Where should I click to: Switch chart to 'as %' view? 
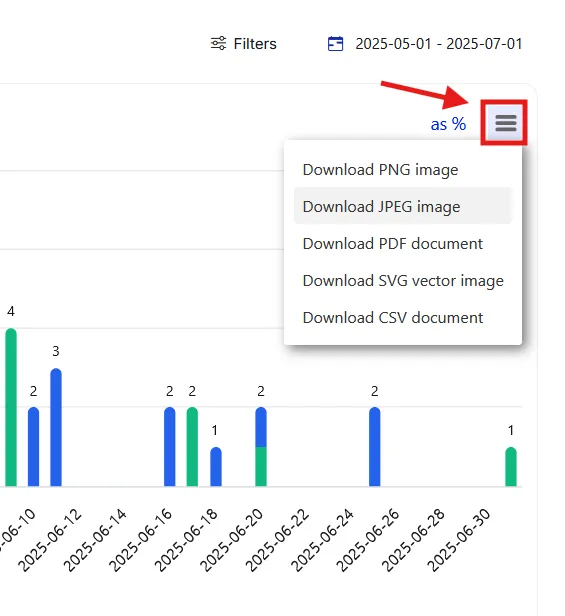pos(448,124)
